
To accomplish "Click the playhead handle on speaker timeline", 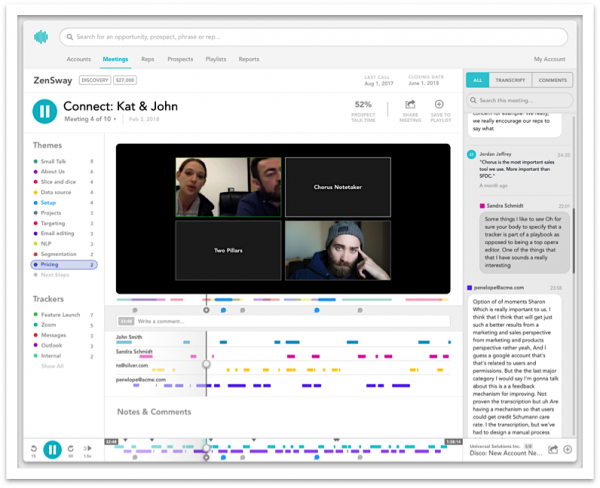I will click(x=207, y=364).
